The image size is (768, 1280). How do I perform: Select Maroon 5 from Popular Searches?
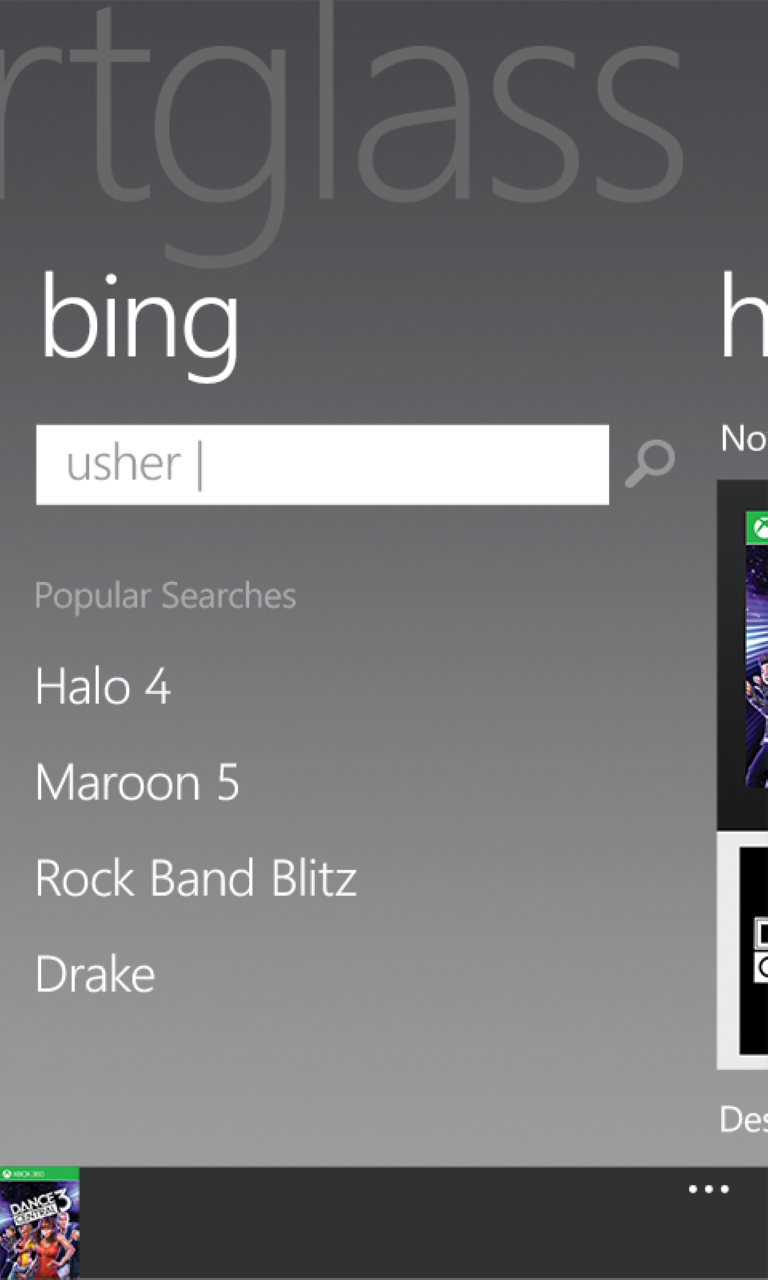137,783
